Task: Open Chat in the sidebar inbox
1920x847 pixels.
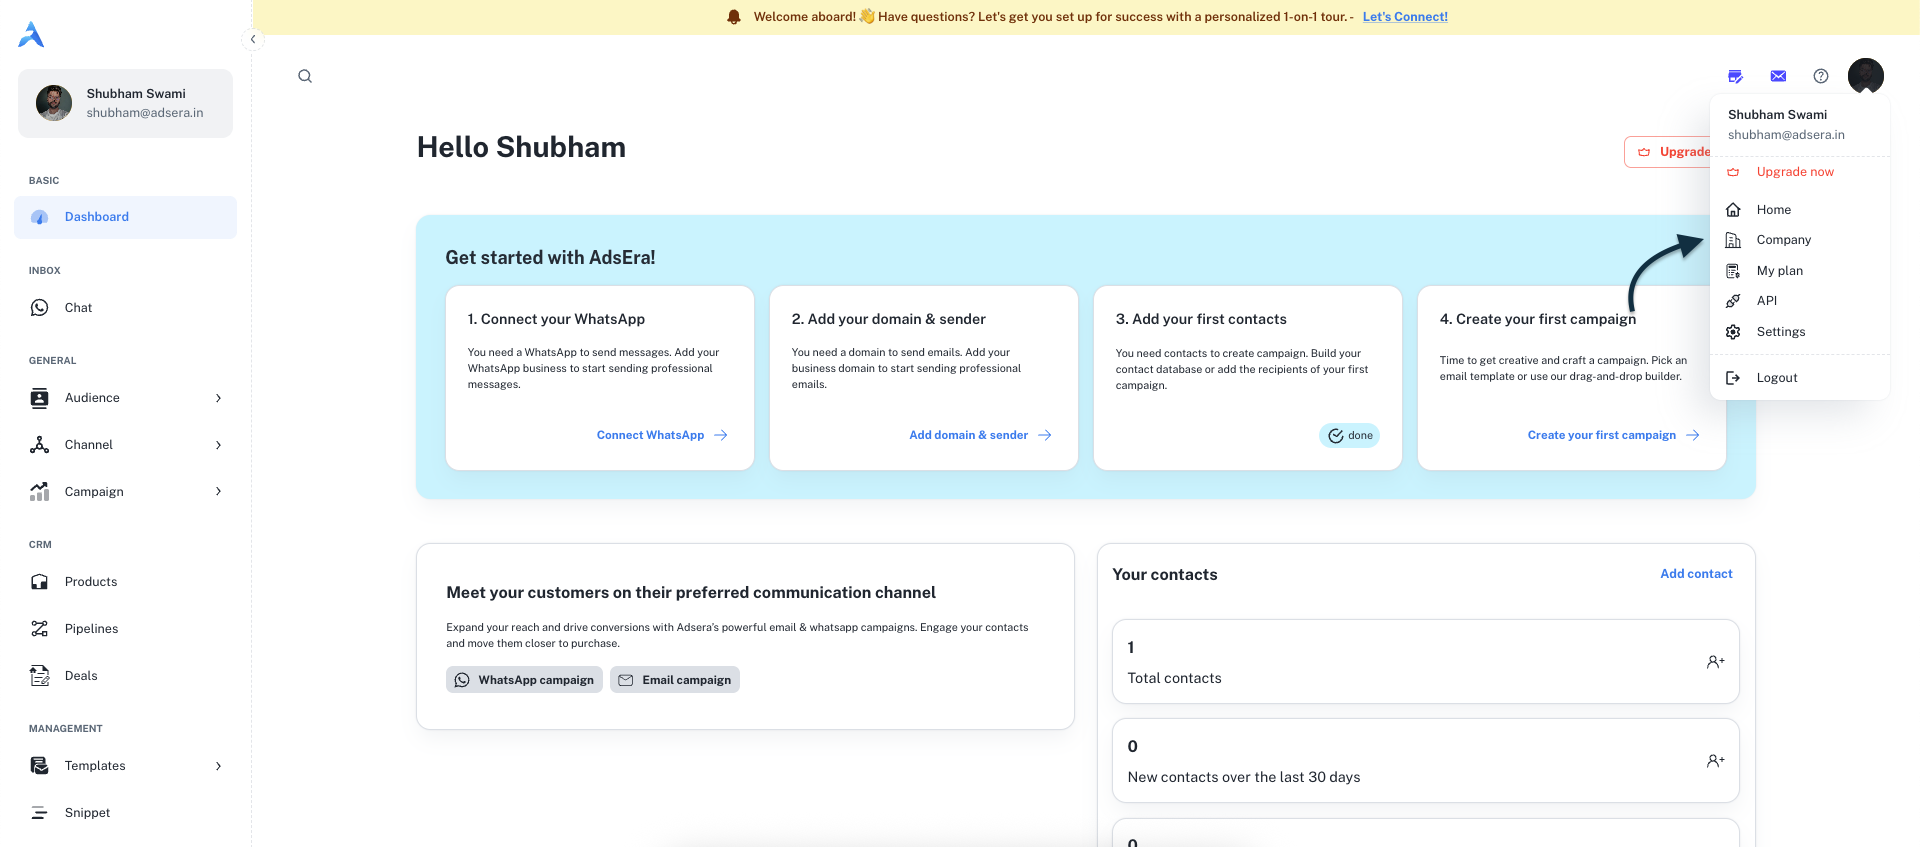Action: (x=78, y=308)
